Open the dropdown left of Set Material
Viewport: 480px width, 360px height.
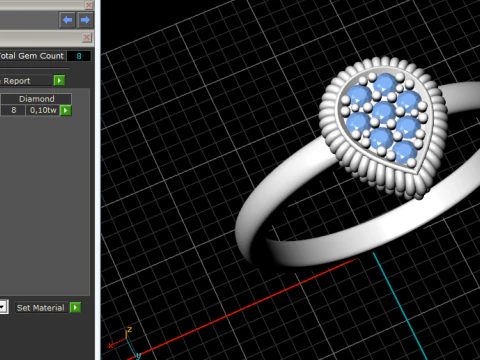[x=3, y=307]
